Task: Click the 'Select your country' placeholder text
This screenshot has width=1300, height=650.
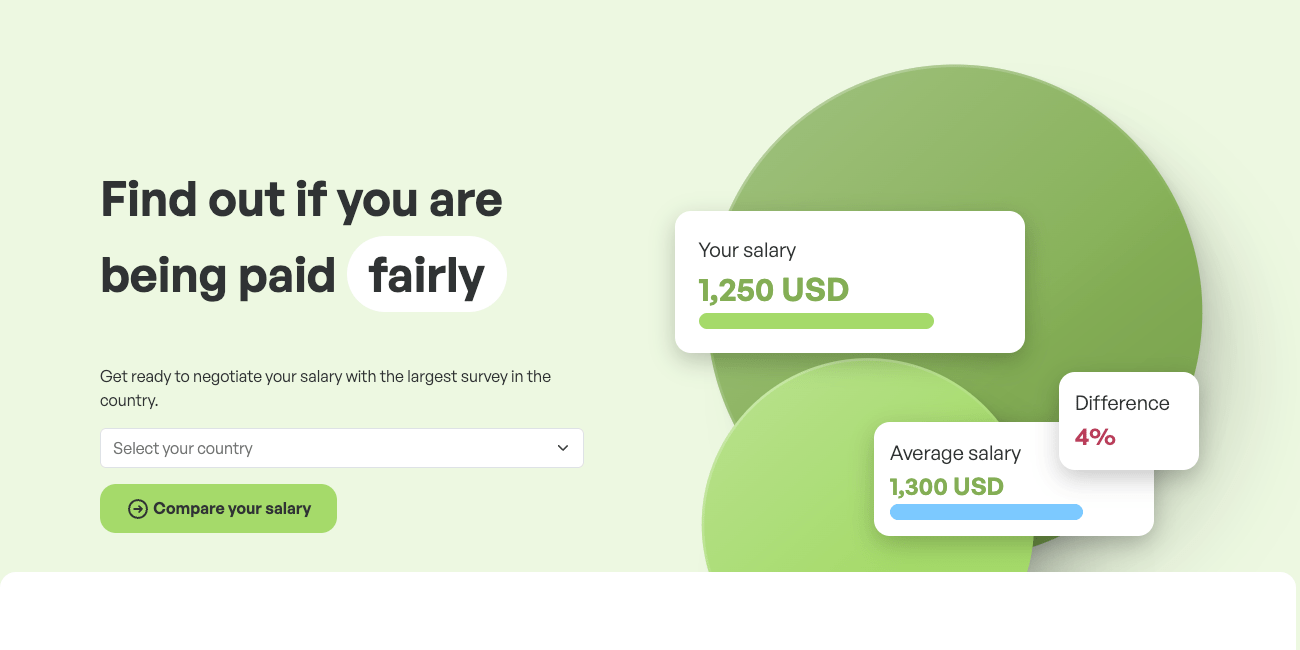Action: click(183, 448)
